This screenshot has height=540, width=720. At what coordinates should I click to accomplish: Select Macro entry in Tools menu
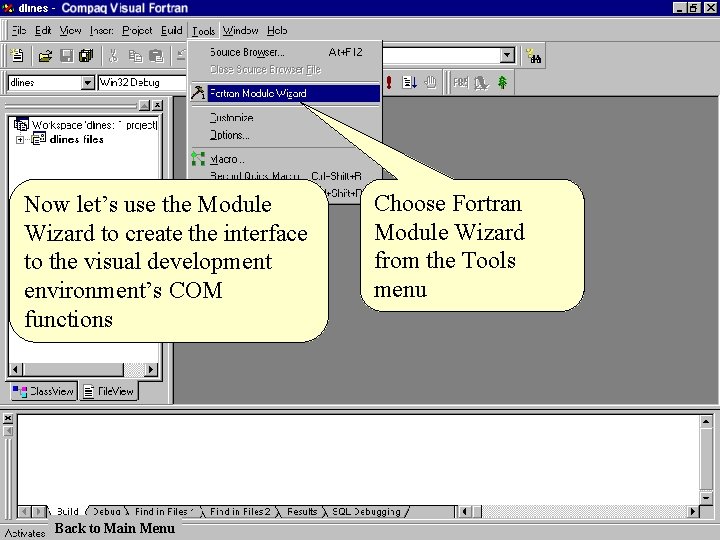(x=285, y=159)
